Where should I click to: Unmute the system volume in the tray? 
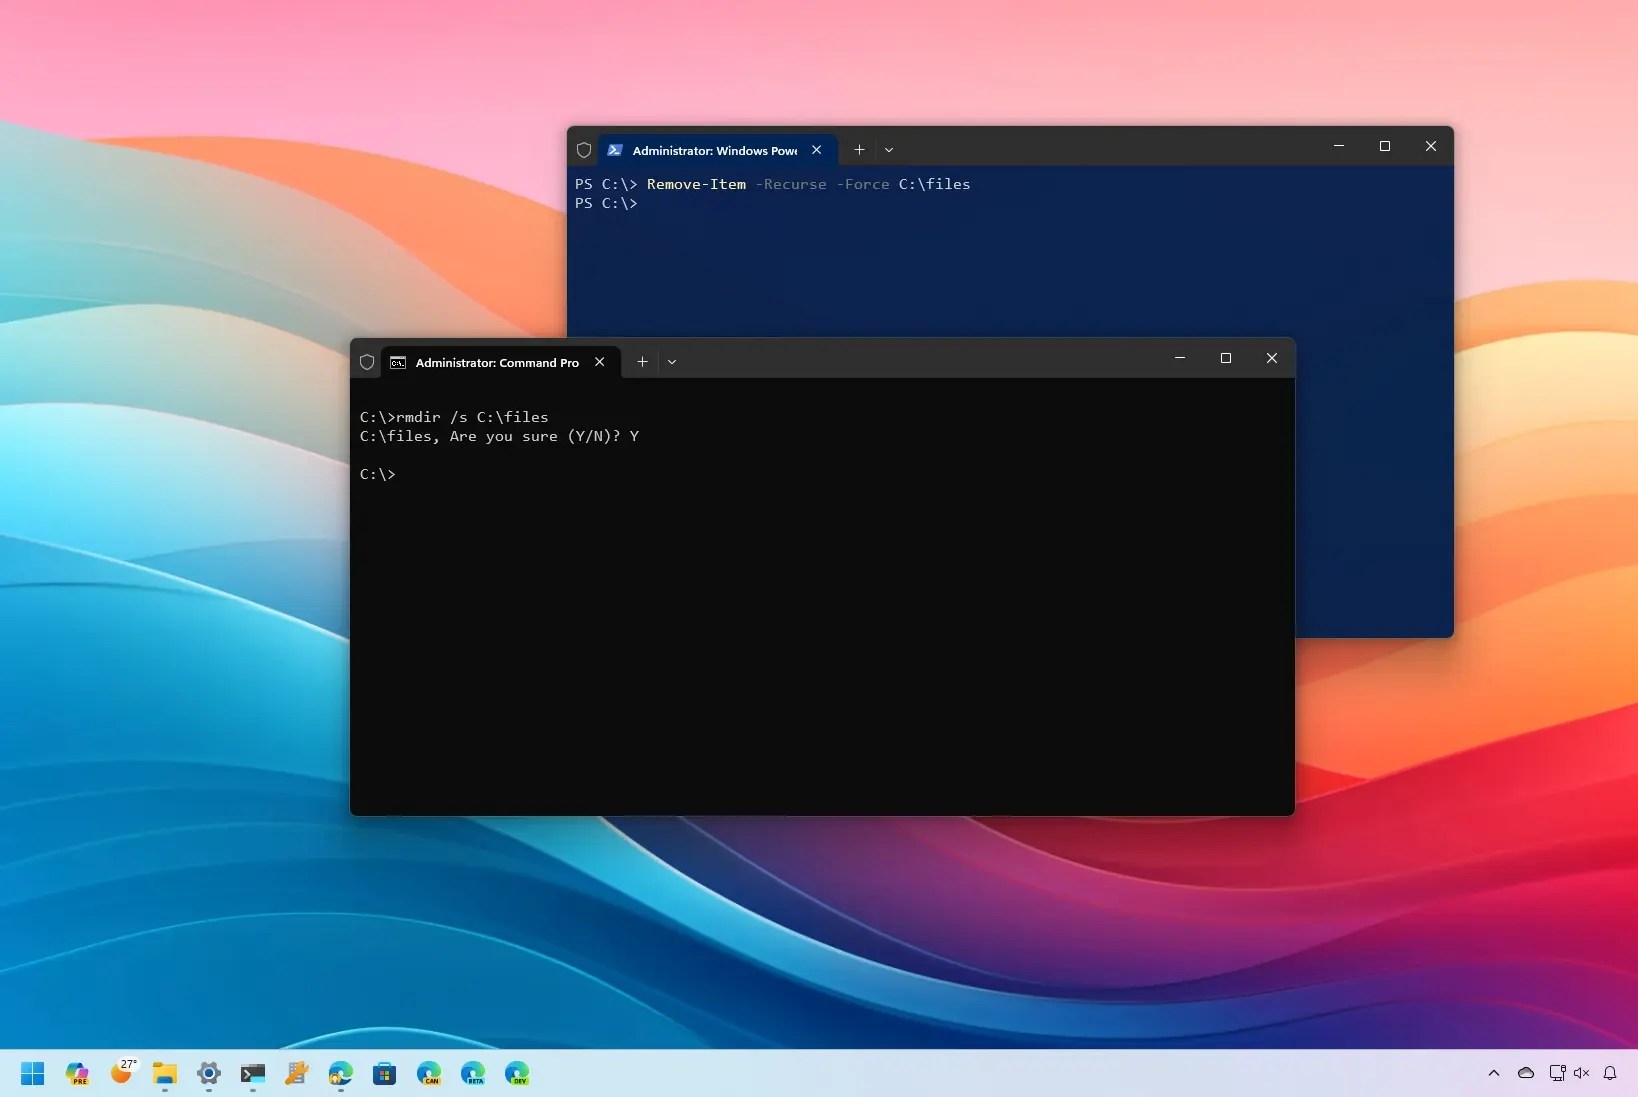point(1581,1074)
